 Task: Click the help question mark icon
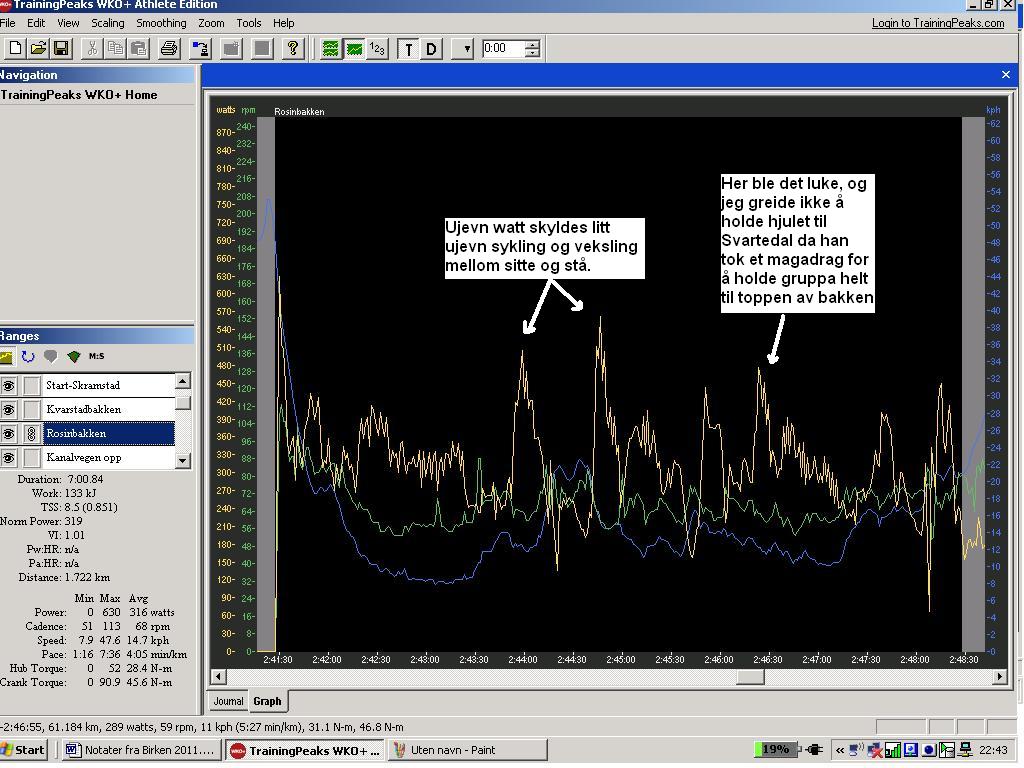293,48
